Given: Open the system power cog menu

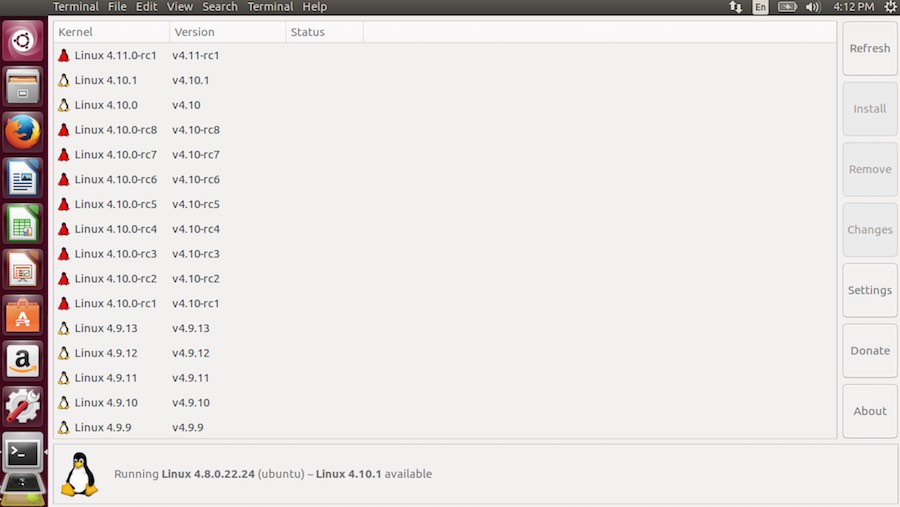Looking at the screenshot, I should click(x=890, y=7).
